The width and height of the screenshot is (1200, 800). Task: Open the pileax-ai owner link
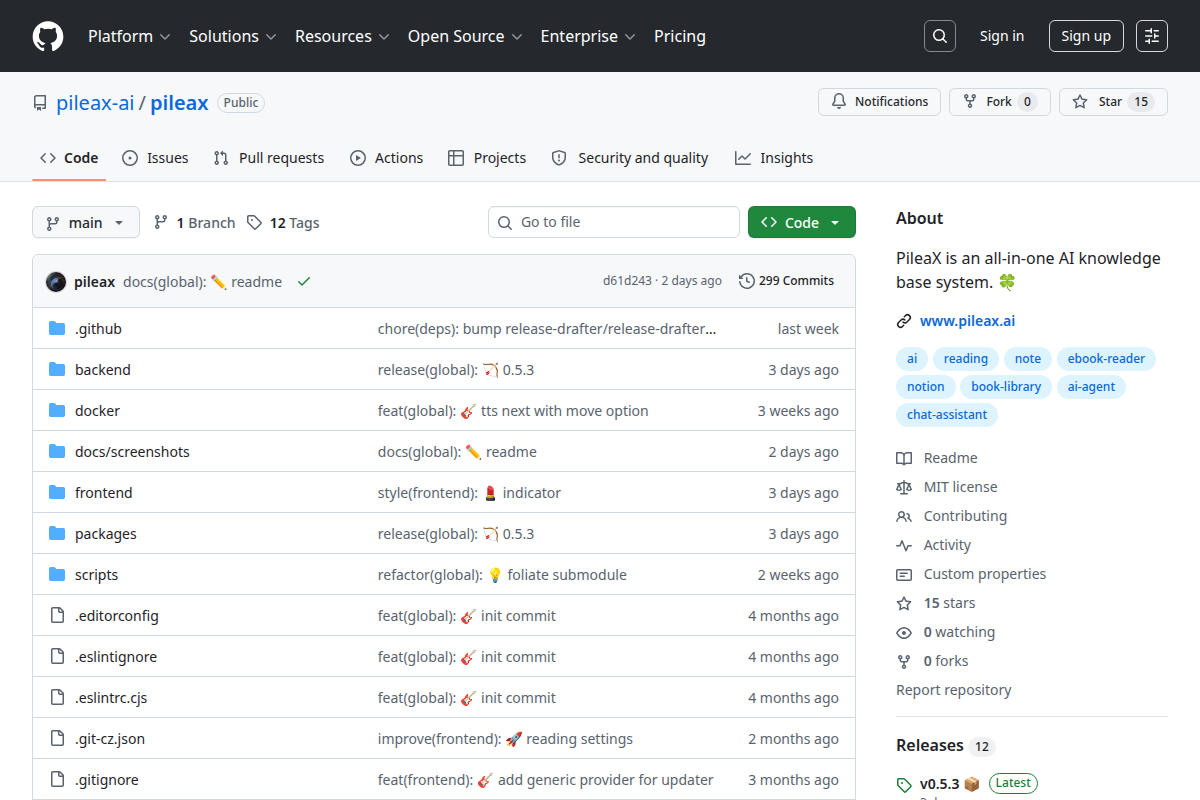[95, 102]
